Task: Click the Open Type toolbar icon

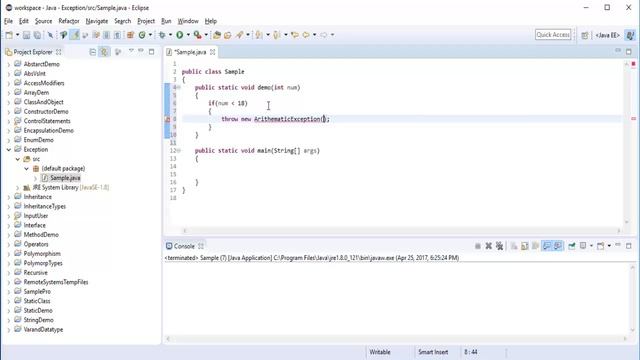Action: (217, 35)
